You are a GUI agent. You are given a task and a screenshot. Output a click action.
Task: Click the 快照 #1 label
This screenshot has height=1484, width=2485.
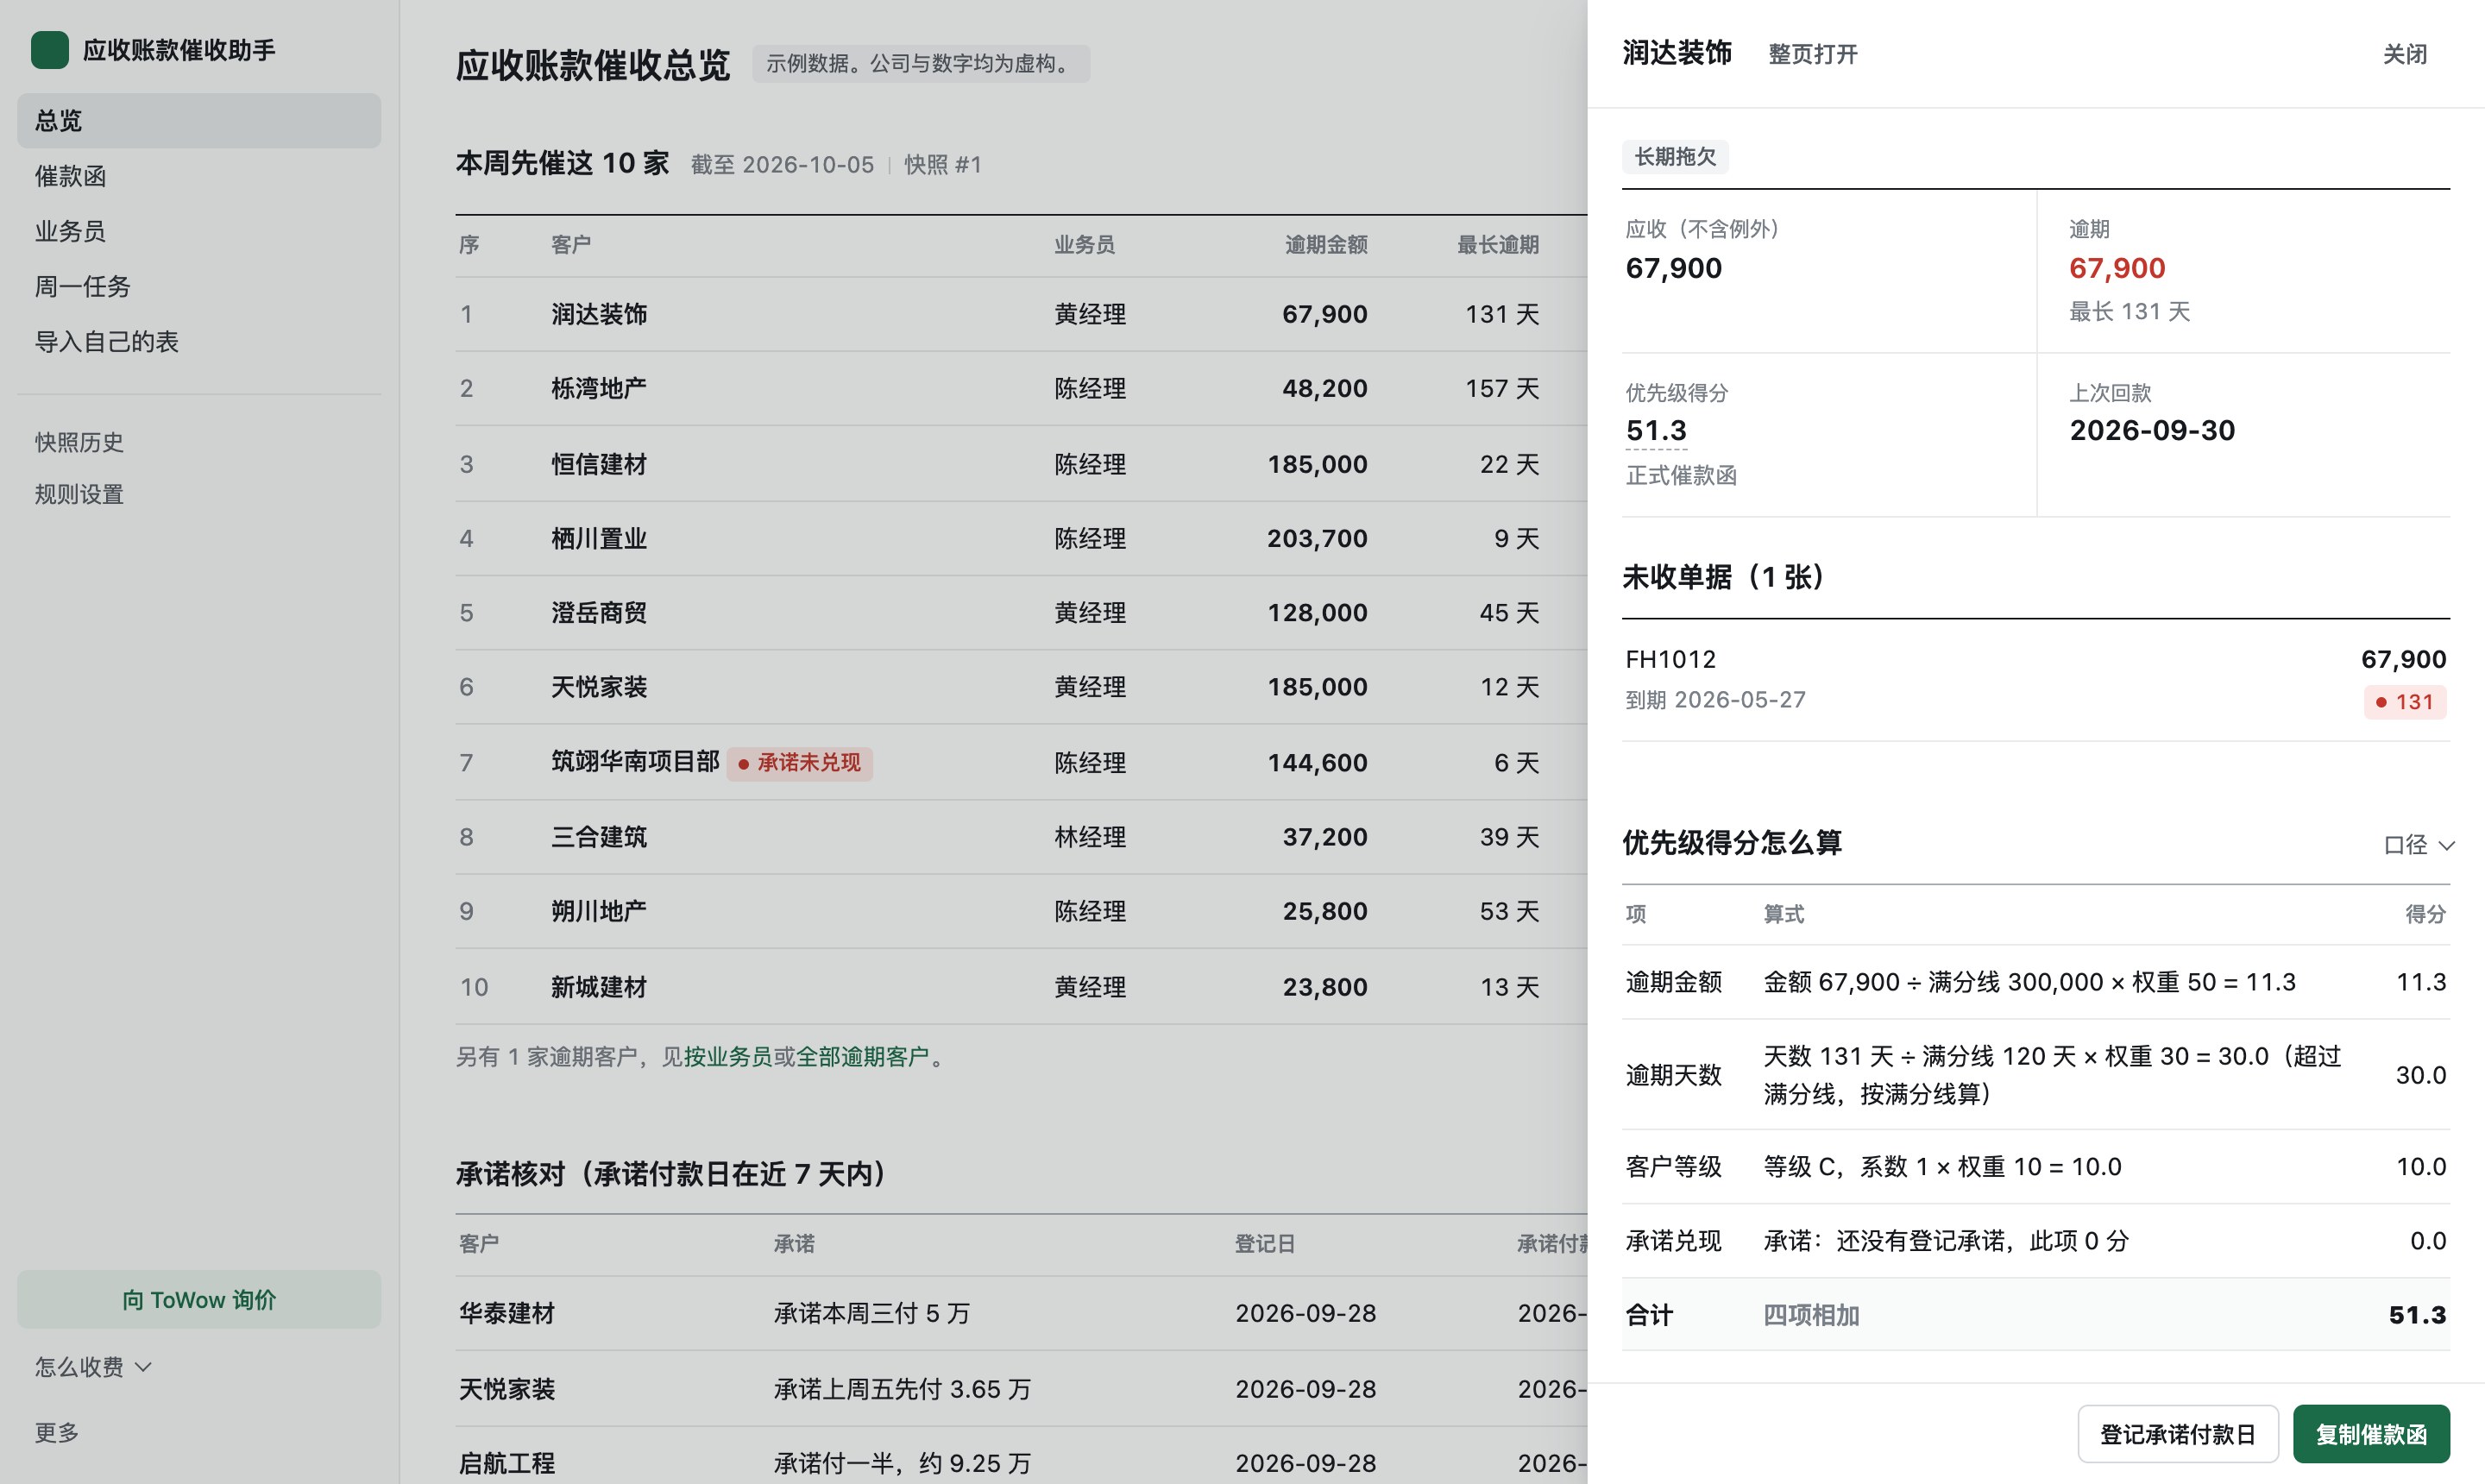click(943, 164)
